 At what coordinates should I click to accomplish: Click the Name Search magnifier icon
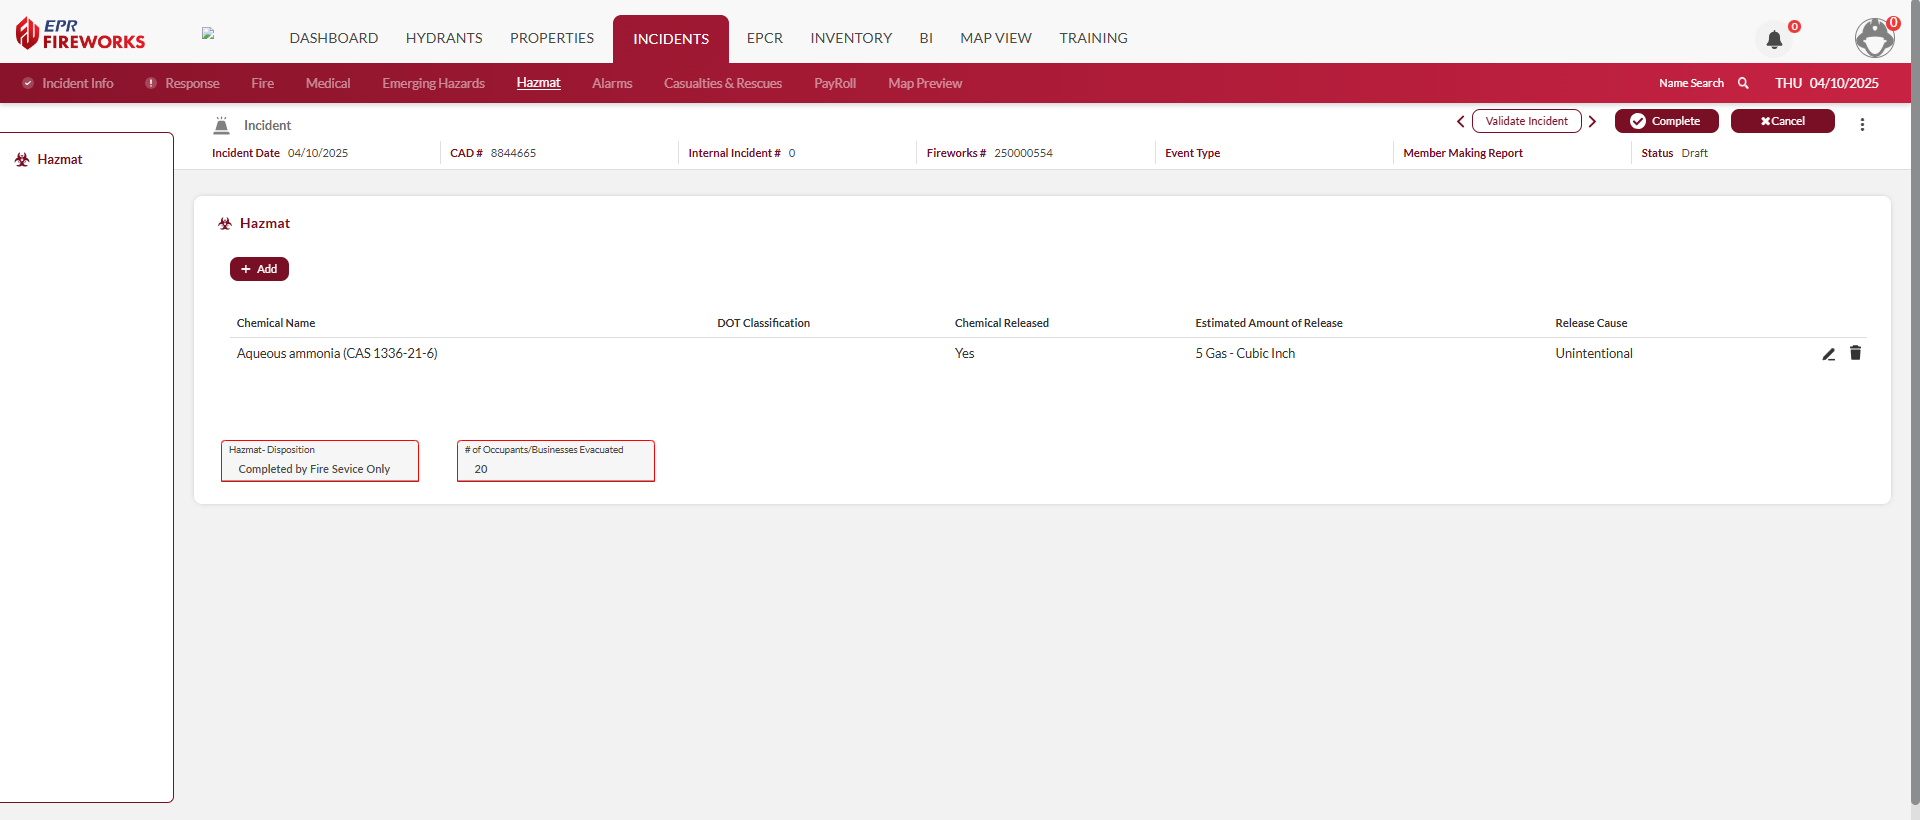(x=1743, y=84)
